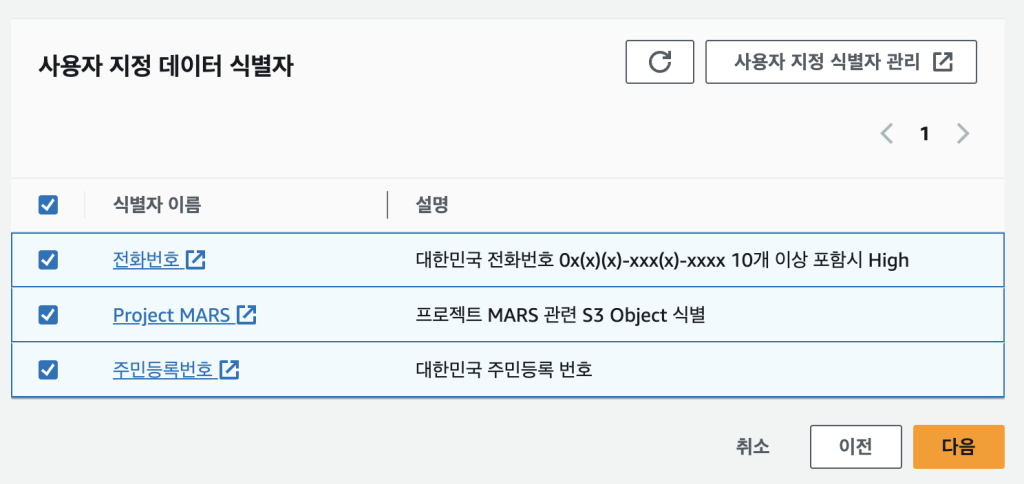This screenshot has width=1024, height=484.
Task: Toggle the select-all checkbox in table header
Action: coord(48,205)
